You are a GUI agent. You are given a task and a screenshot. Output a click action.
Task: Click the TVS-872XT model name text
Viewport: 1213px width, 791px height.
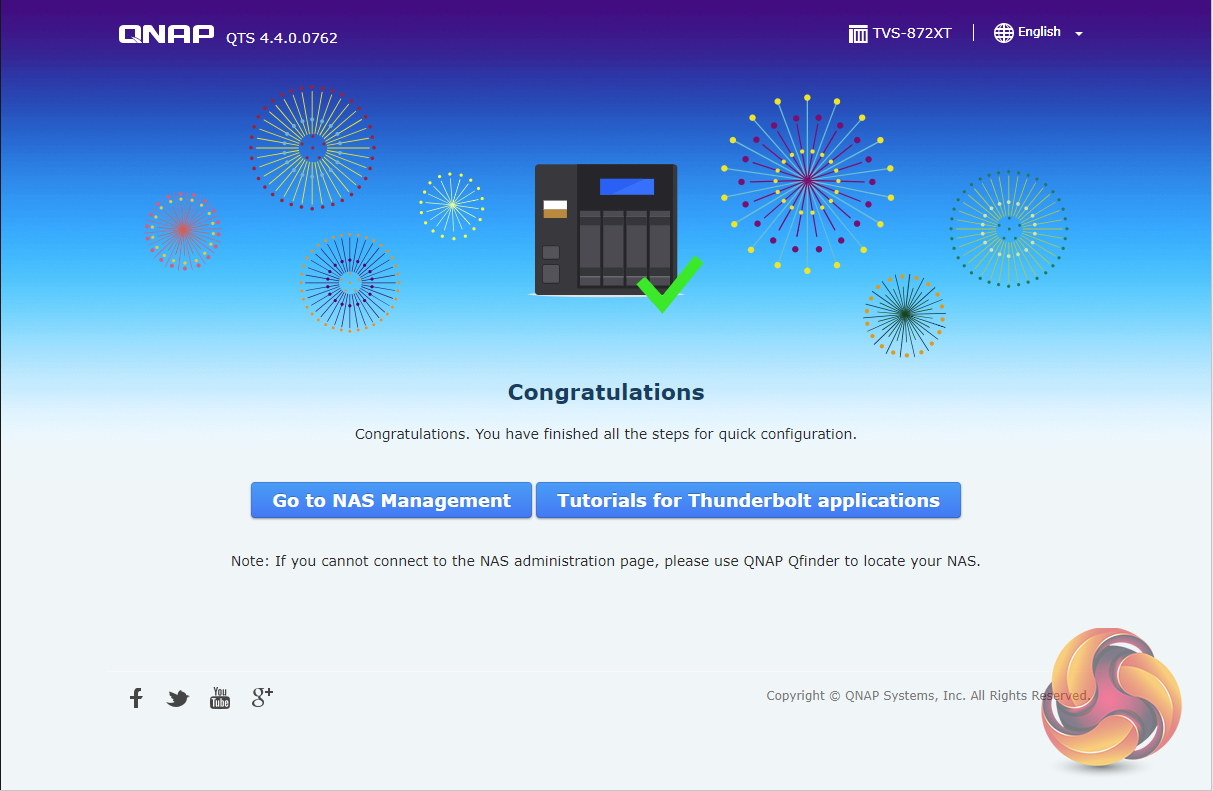tap(912, 33)
